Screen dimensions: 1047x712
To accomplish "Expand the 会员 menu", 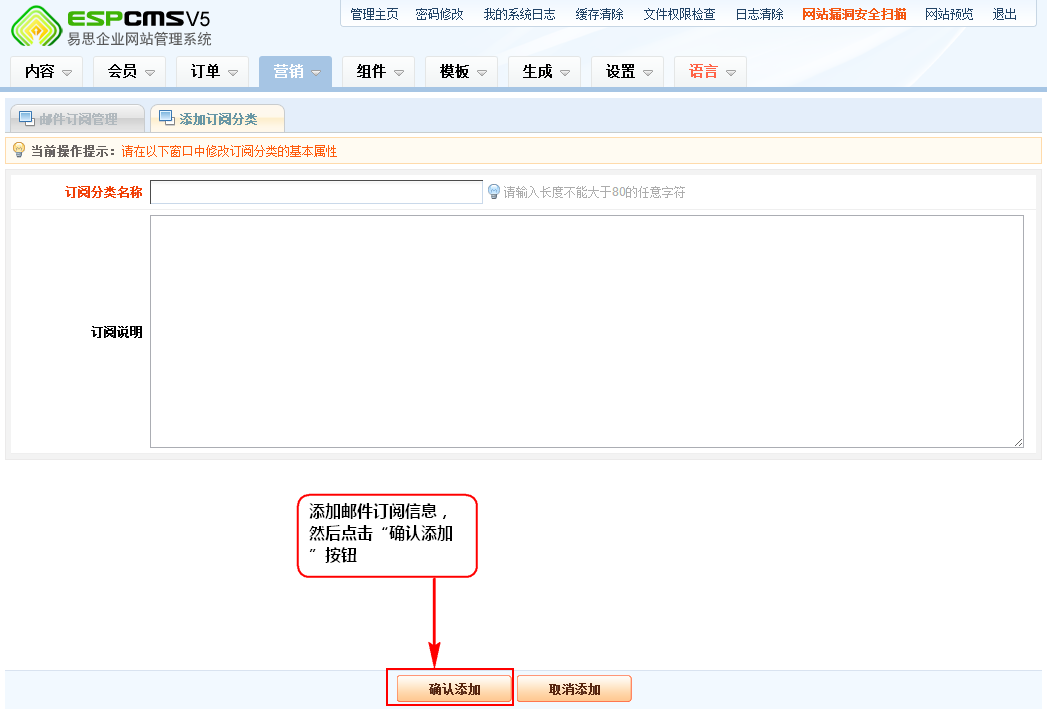I will 130,71.
